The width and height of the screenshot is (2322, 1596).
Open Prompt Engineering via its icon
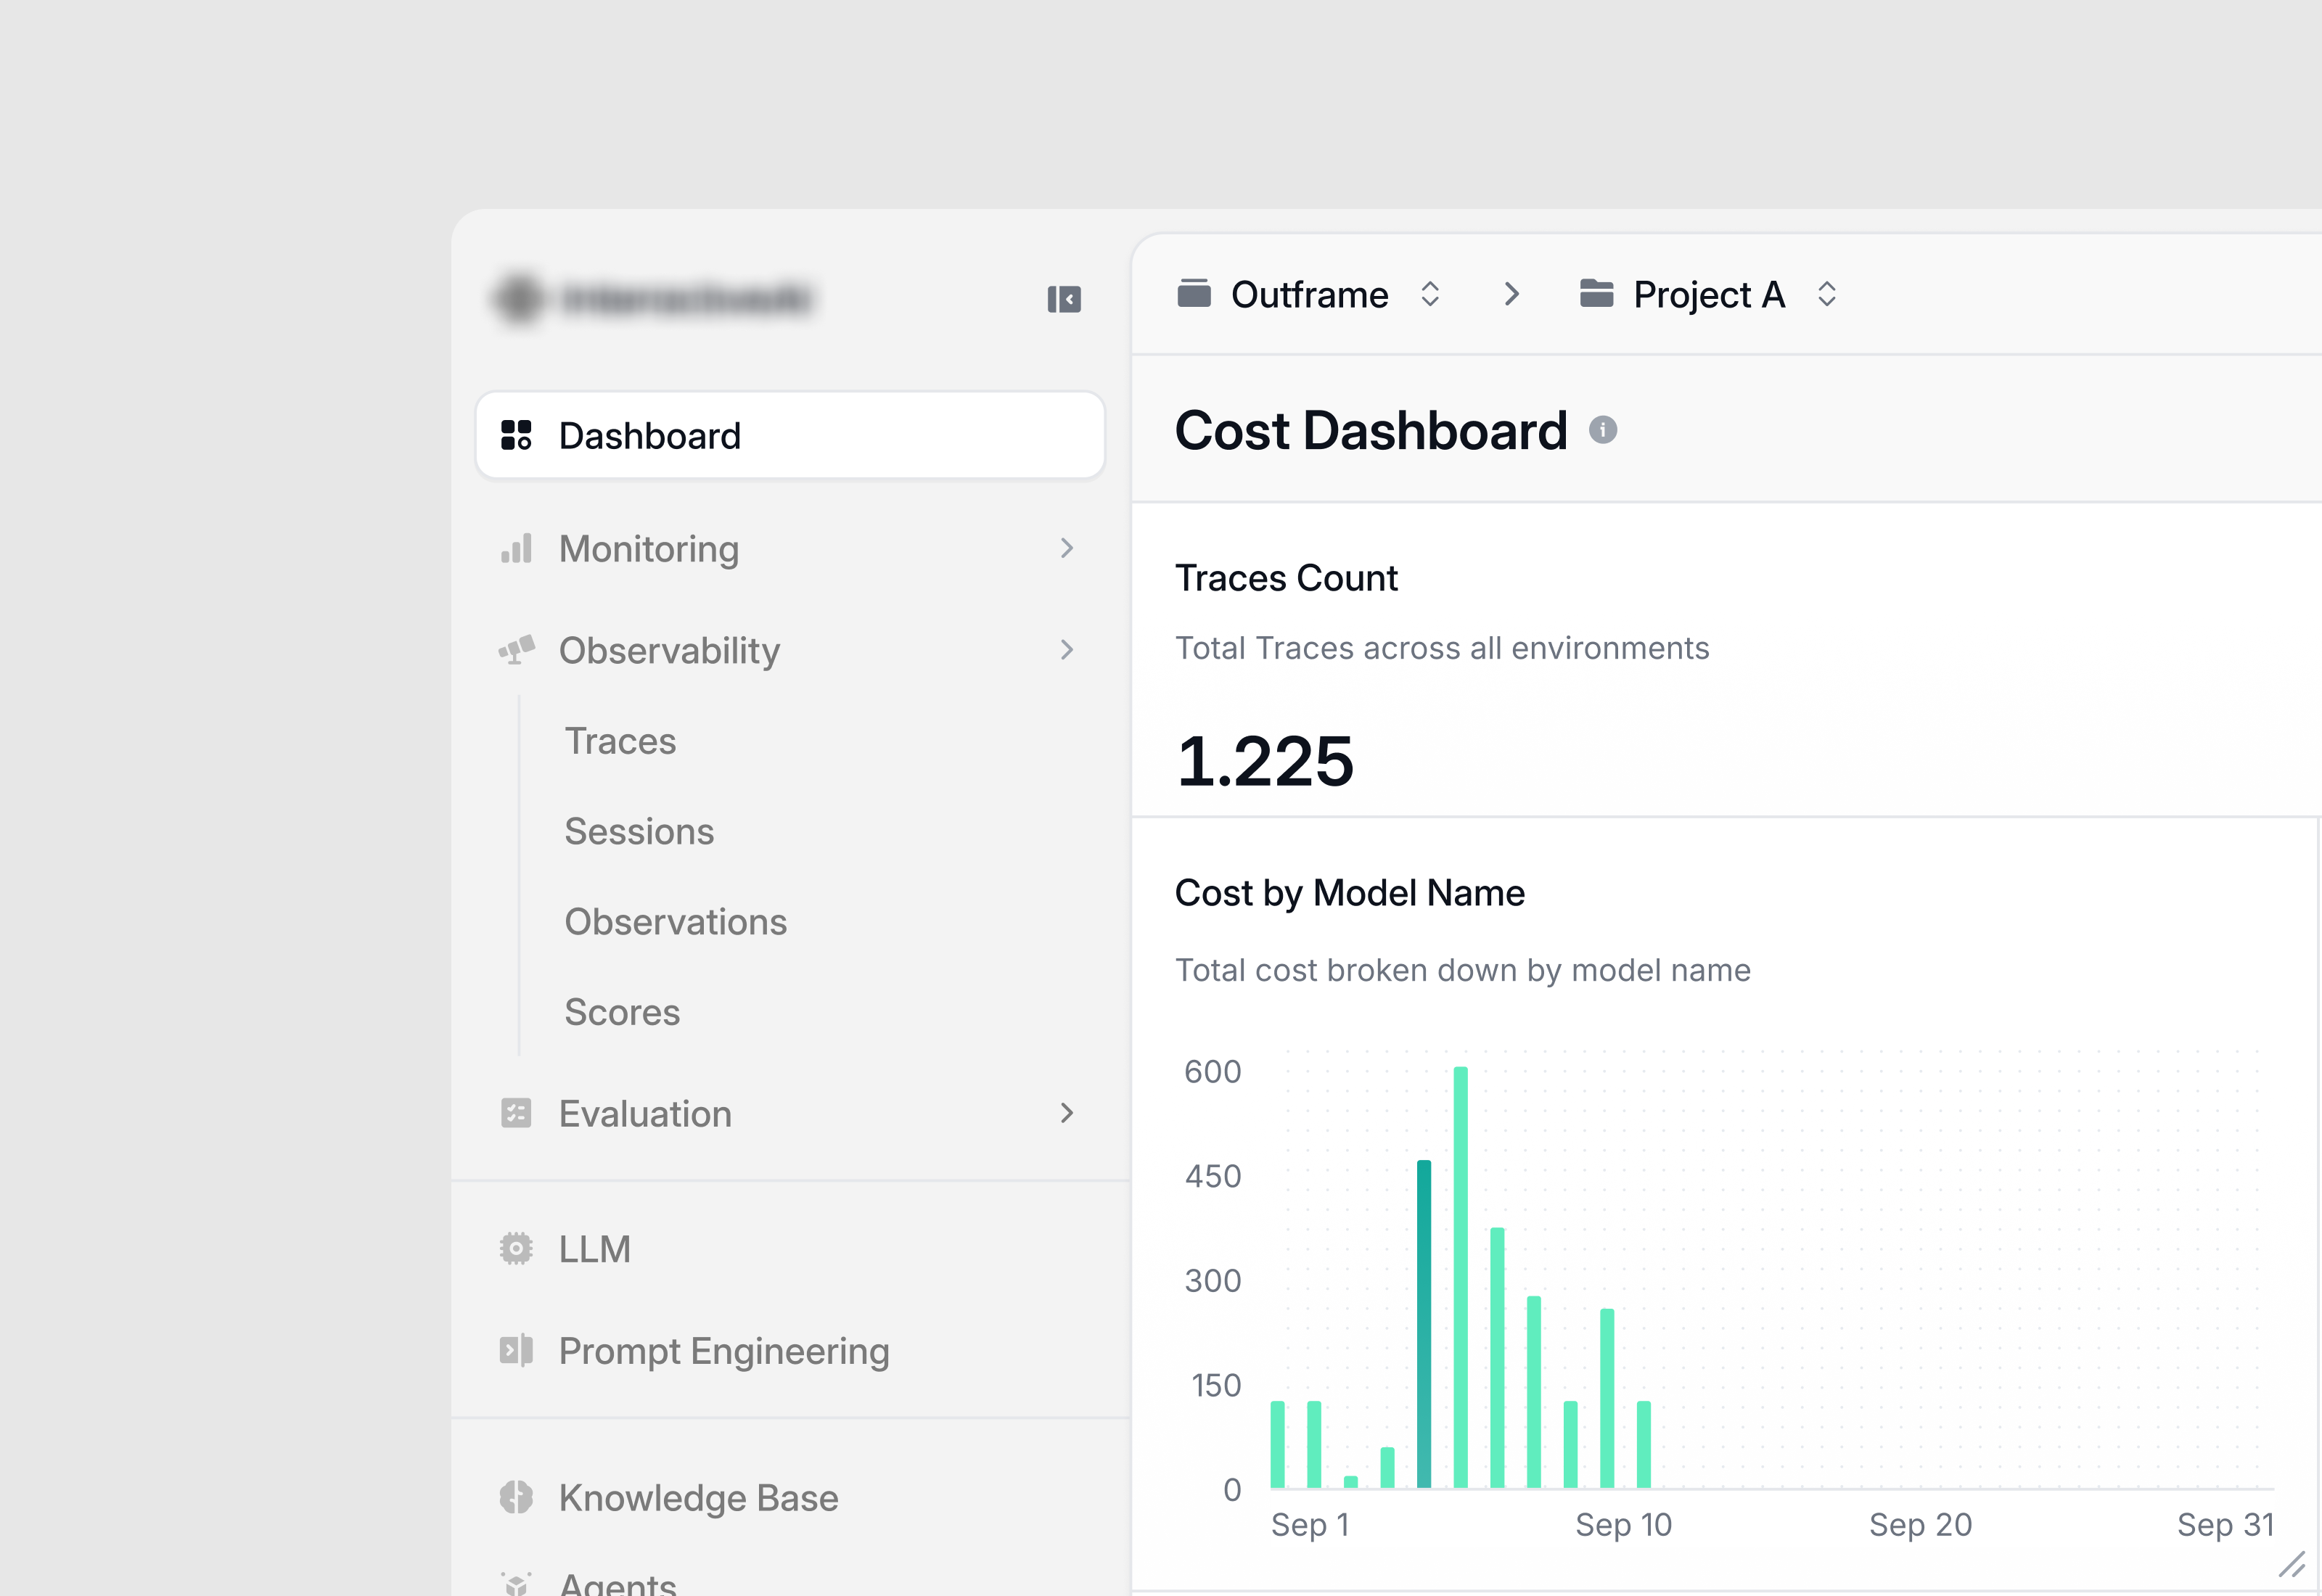click(516, 1351)
